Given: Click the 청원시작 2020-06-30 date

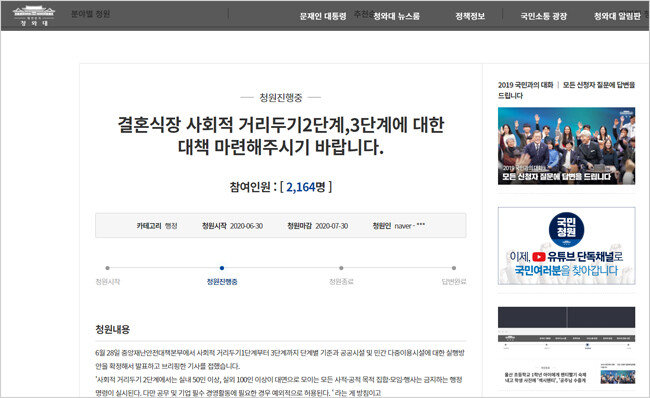Looking at the screenshot, I should tap(232, 226).
